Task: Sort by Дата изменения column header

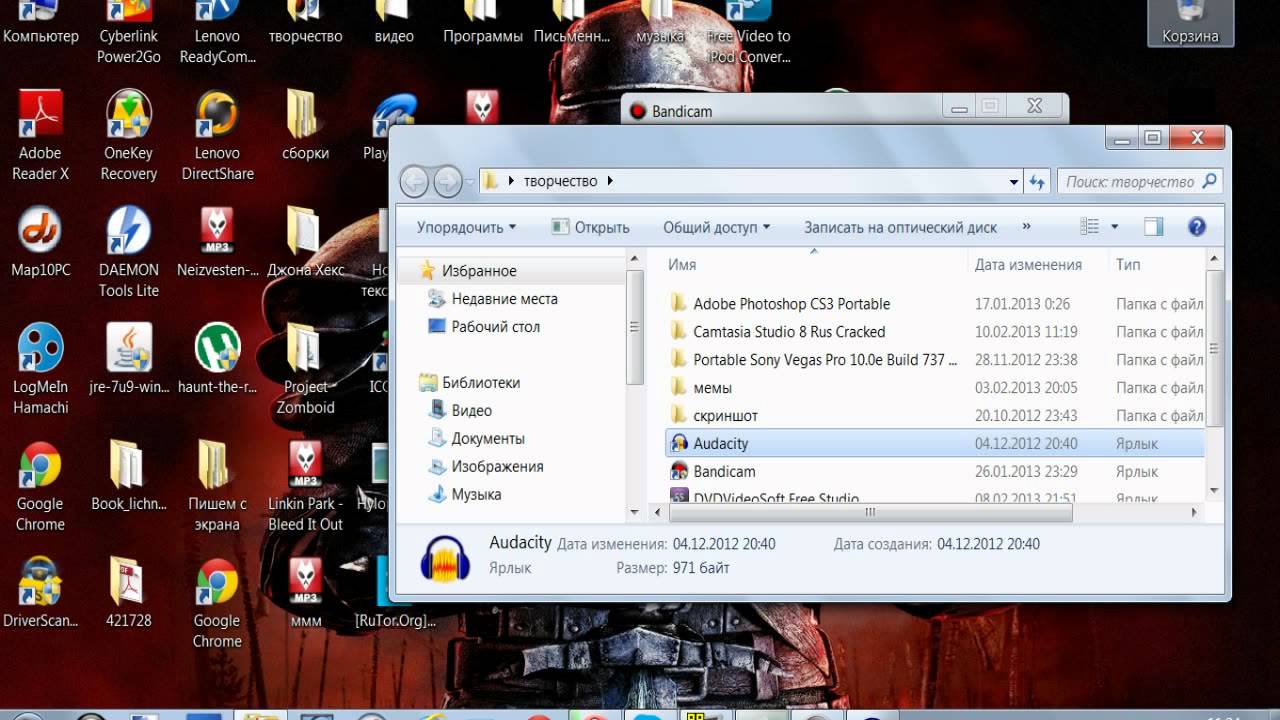Action: [x=1039, y=265]
